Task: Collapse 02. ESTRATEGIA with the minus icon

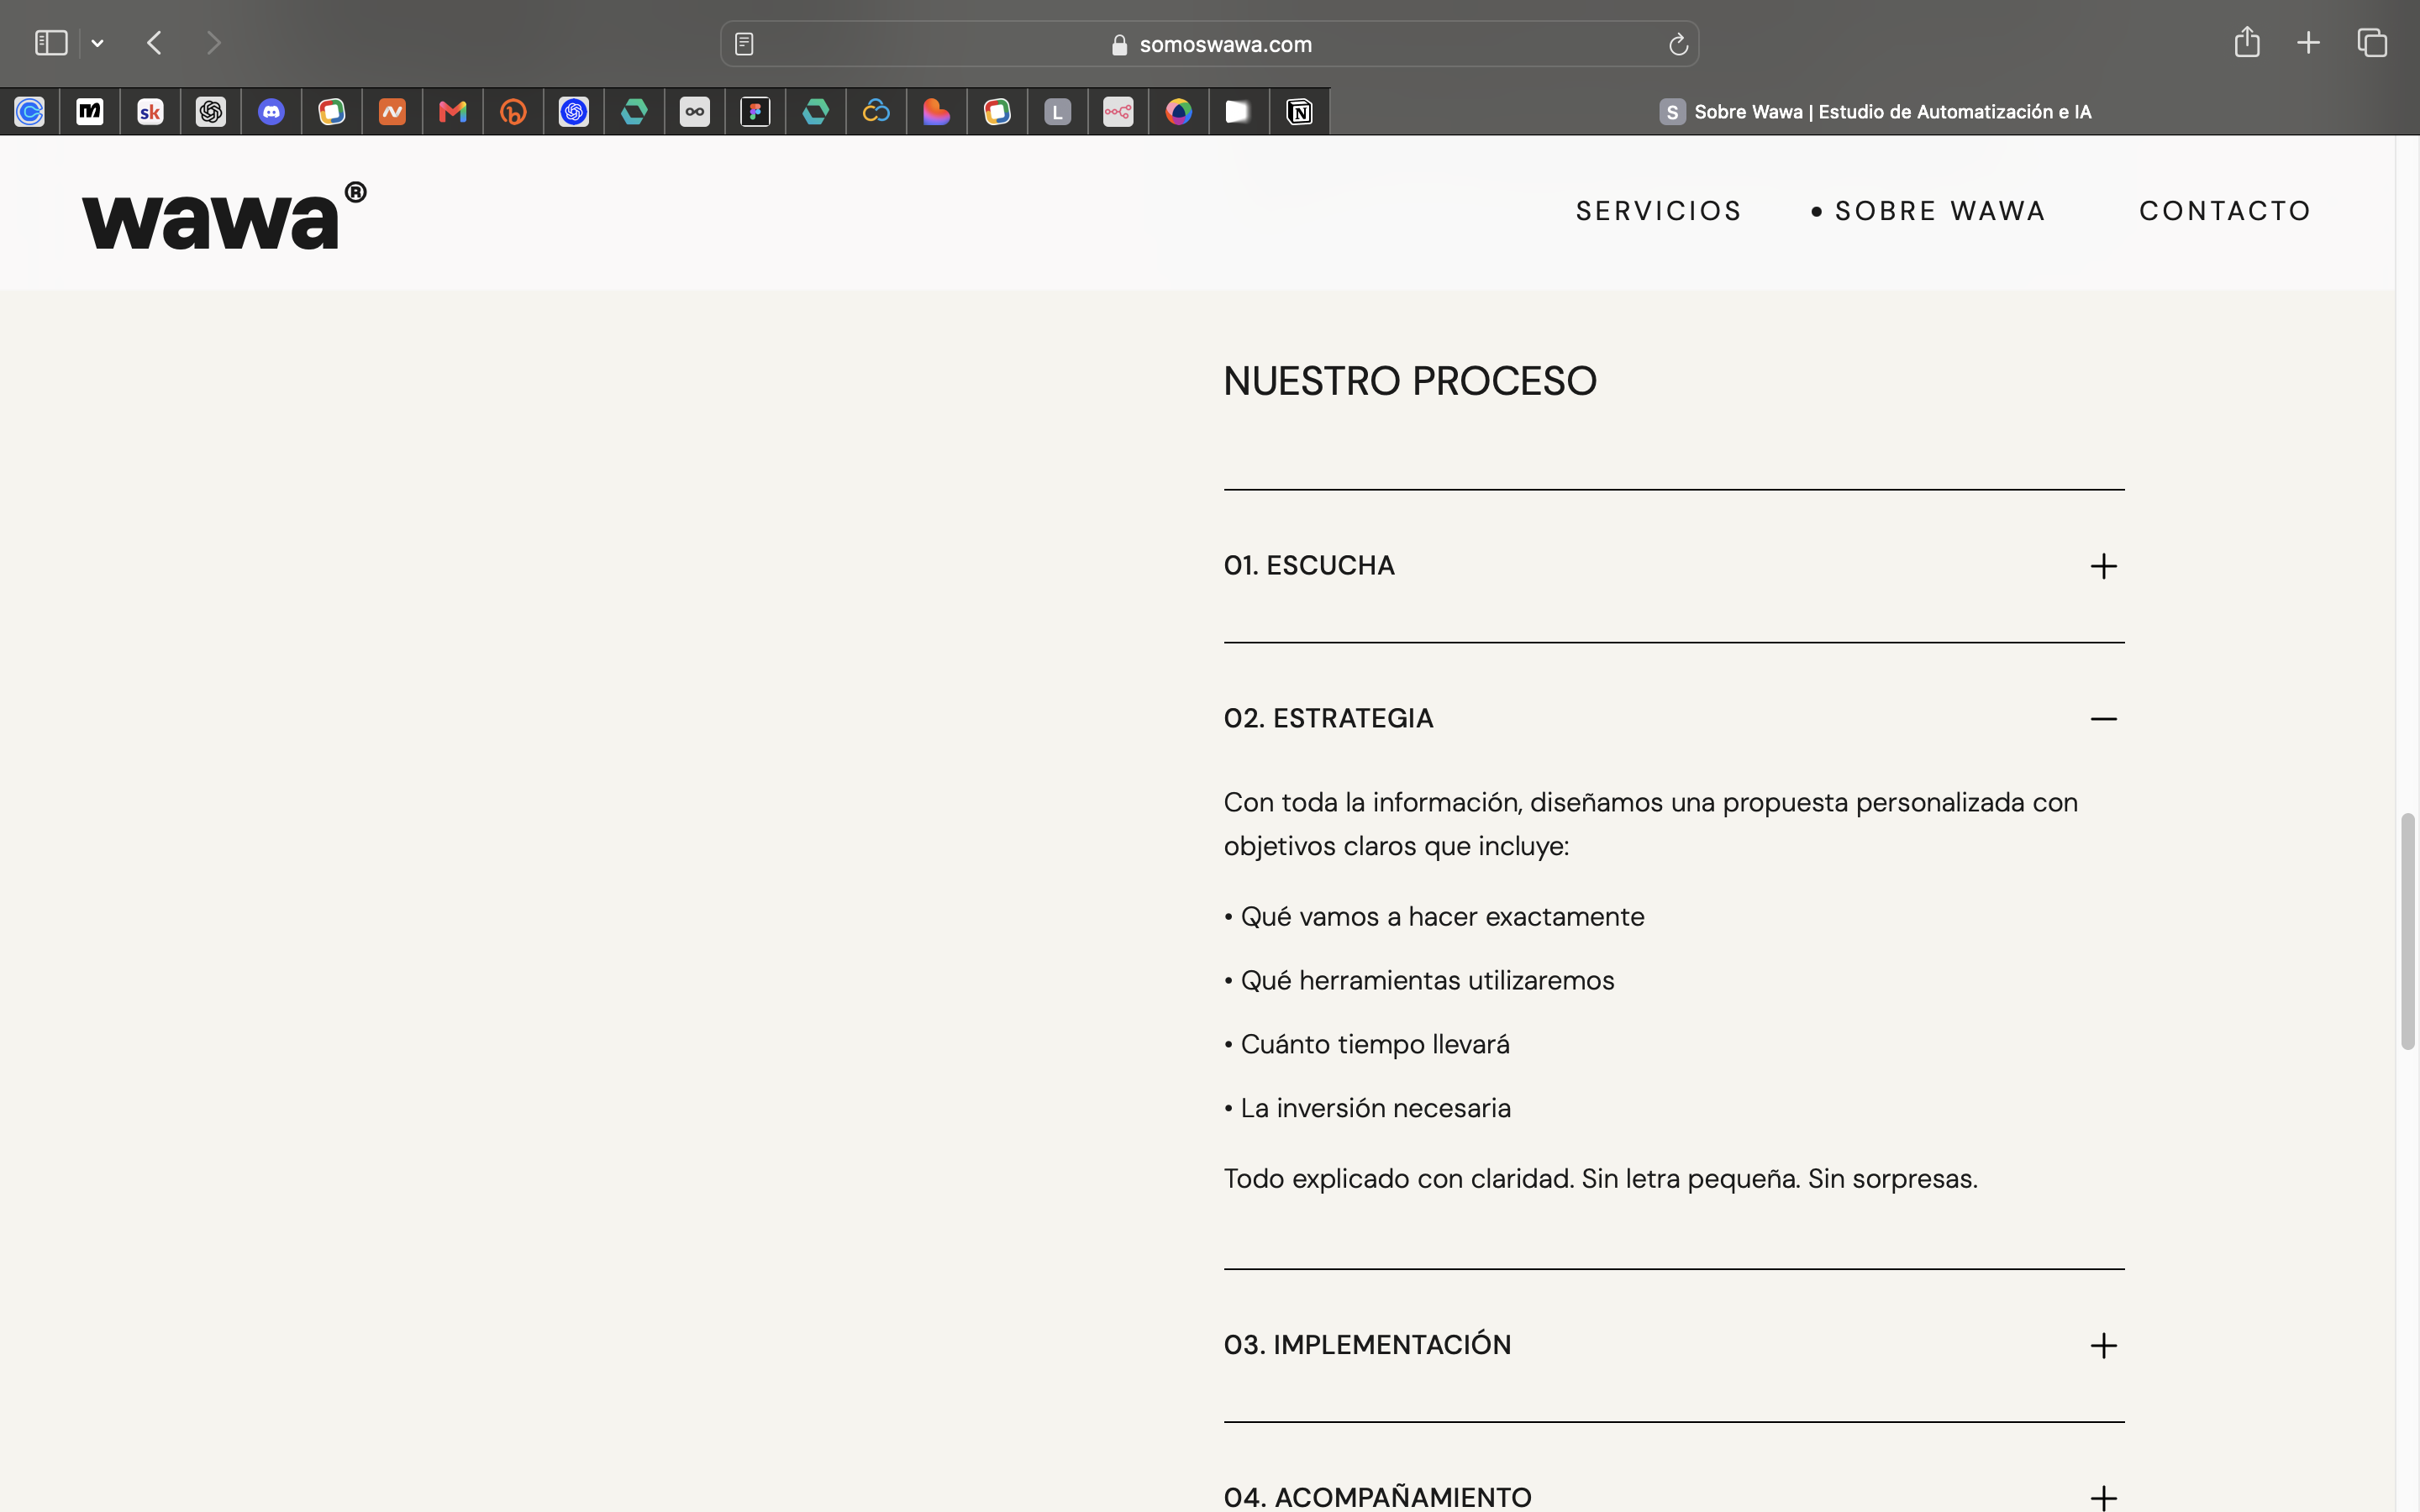Action: (2103, 719)
